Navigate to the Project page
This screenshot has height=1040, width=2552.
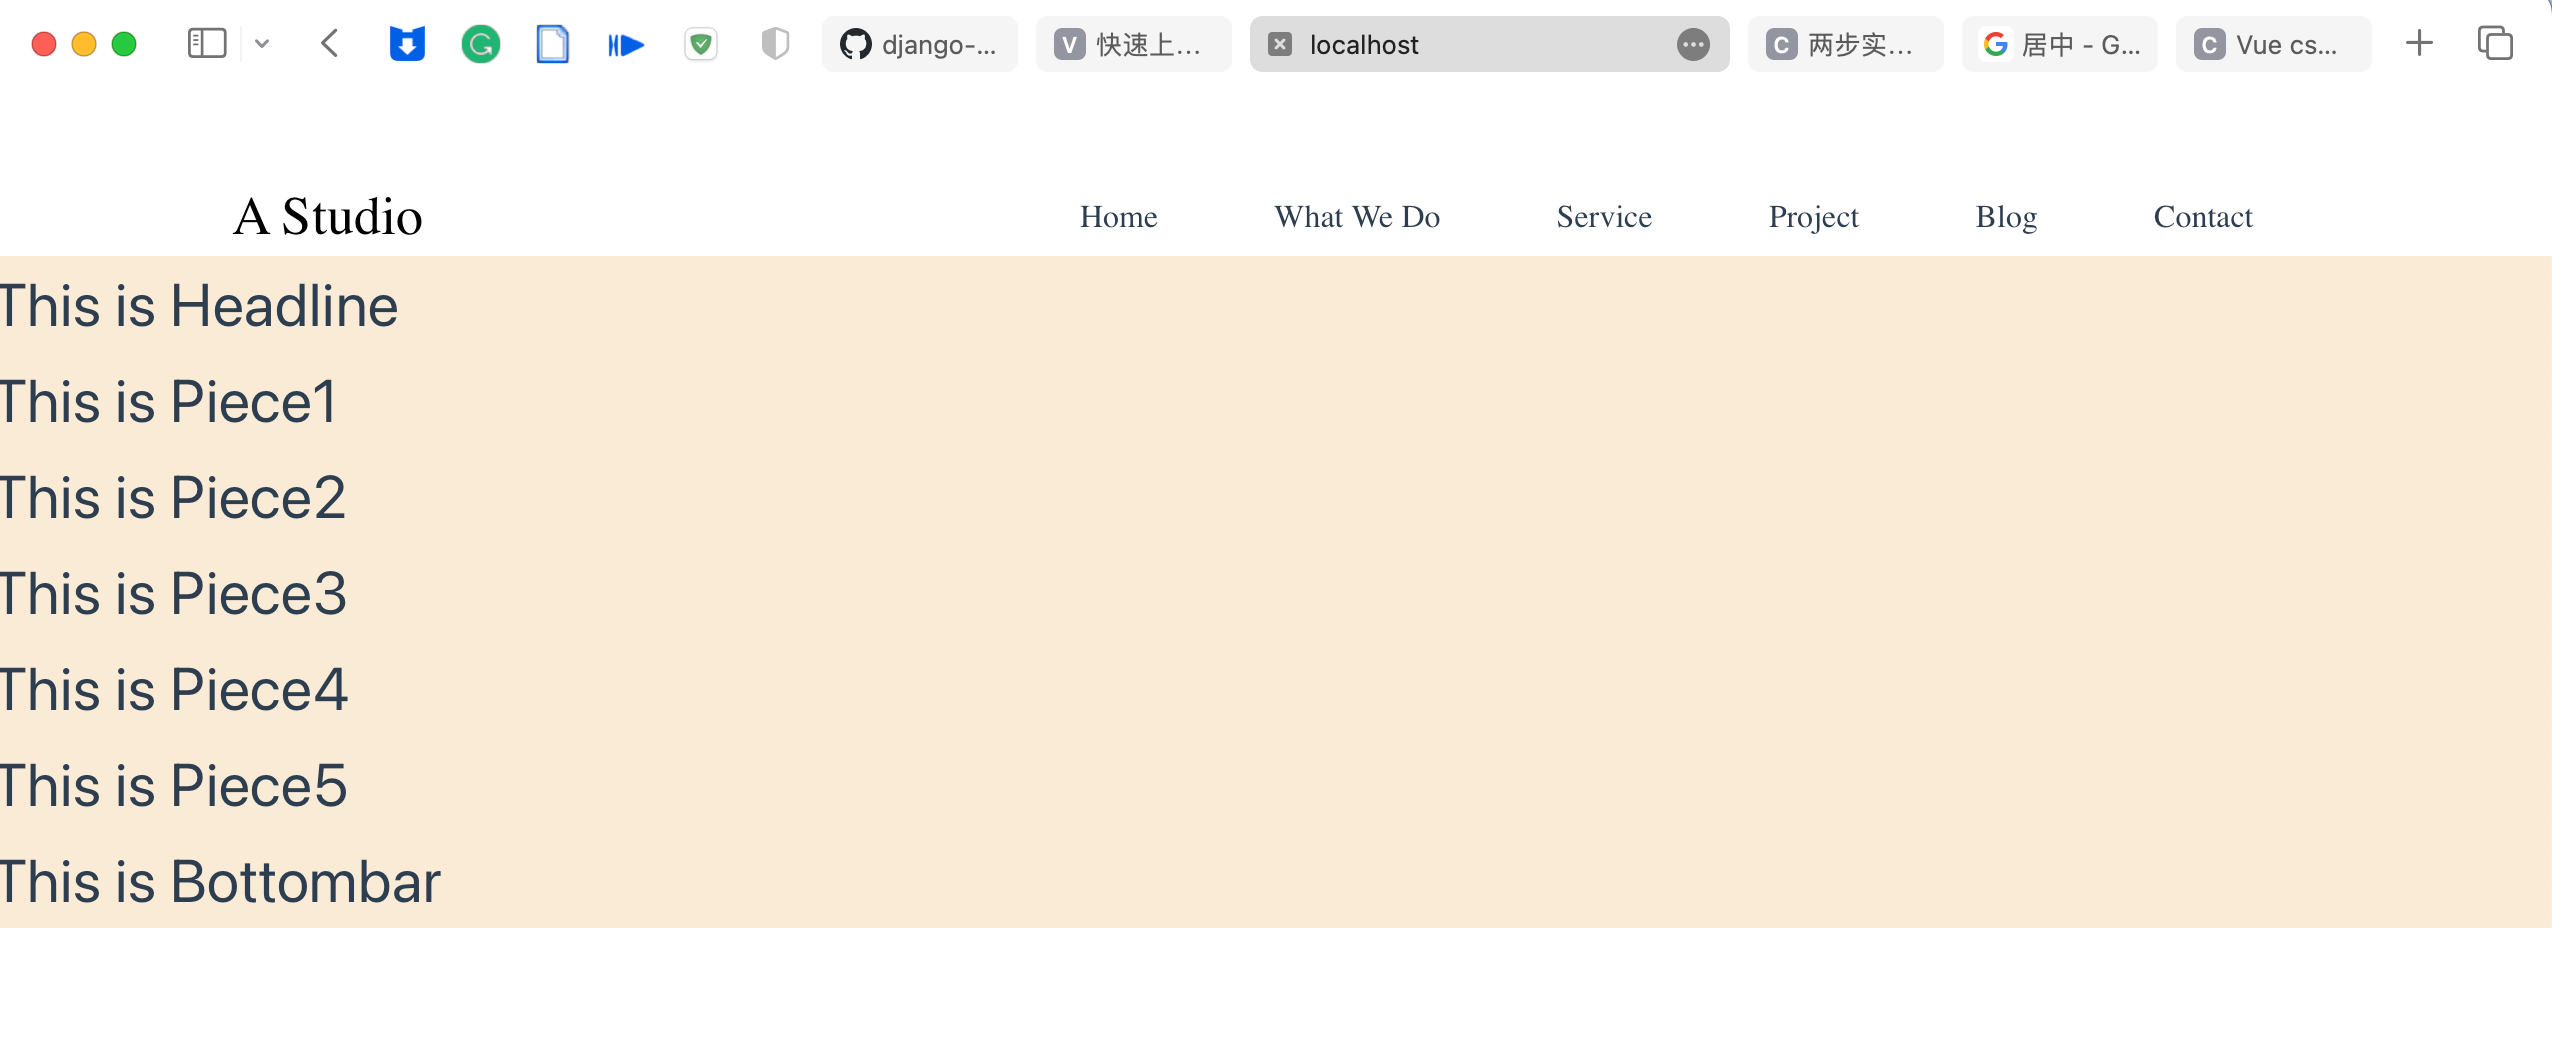pos(1814,218)
